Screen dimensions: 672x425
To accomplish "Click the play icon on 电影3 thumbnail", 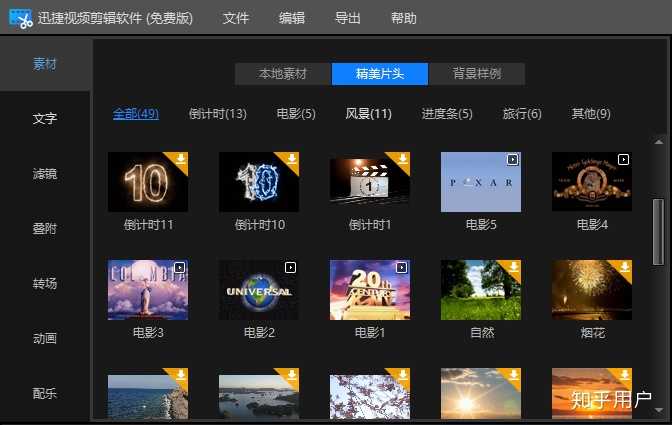I will [x=179, y=268].
